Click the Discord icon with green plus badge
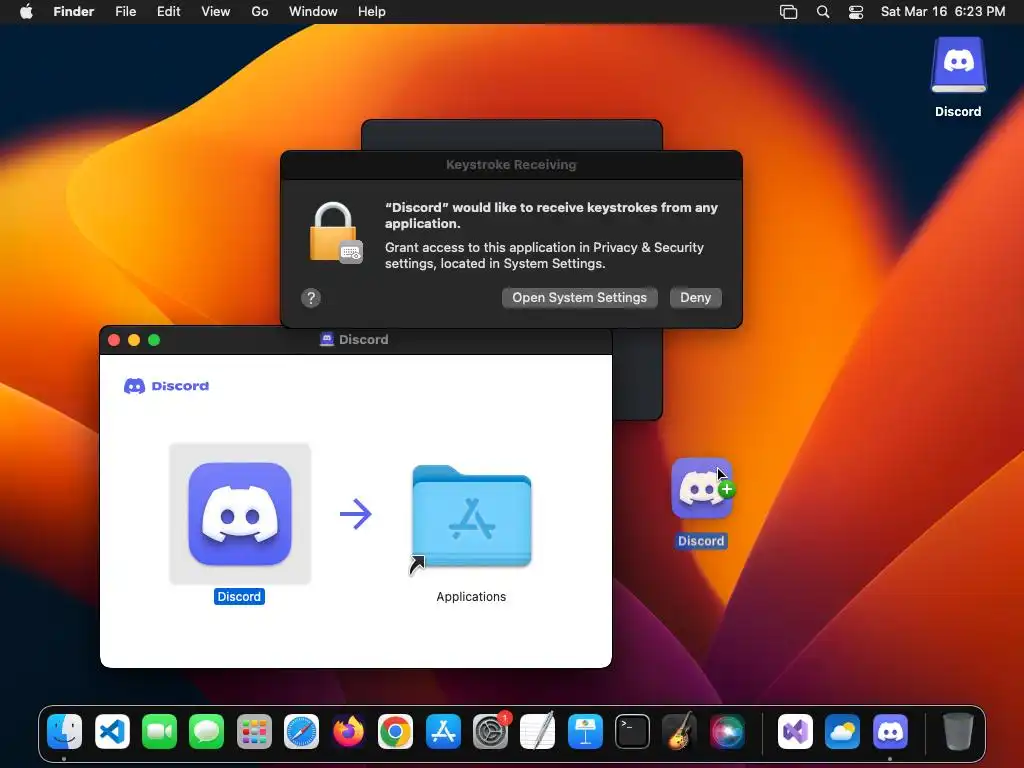1024x768 pixels. click(x=702, y=488)
